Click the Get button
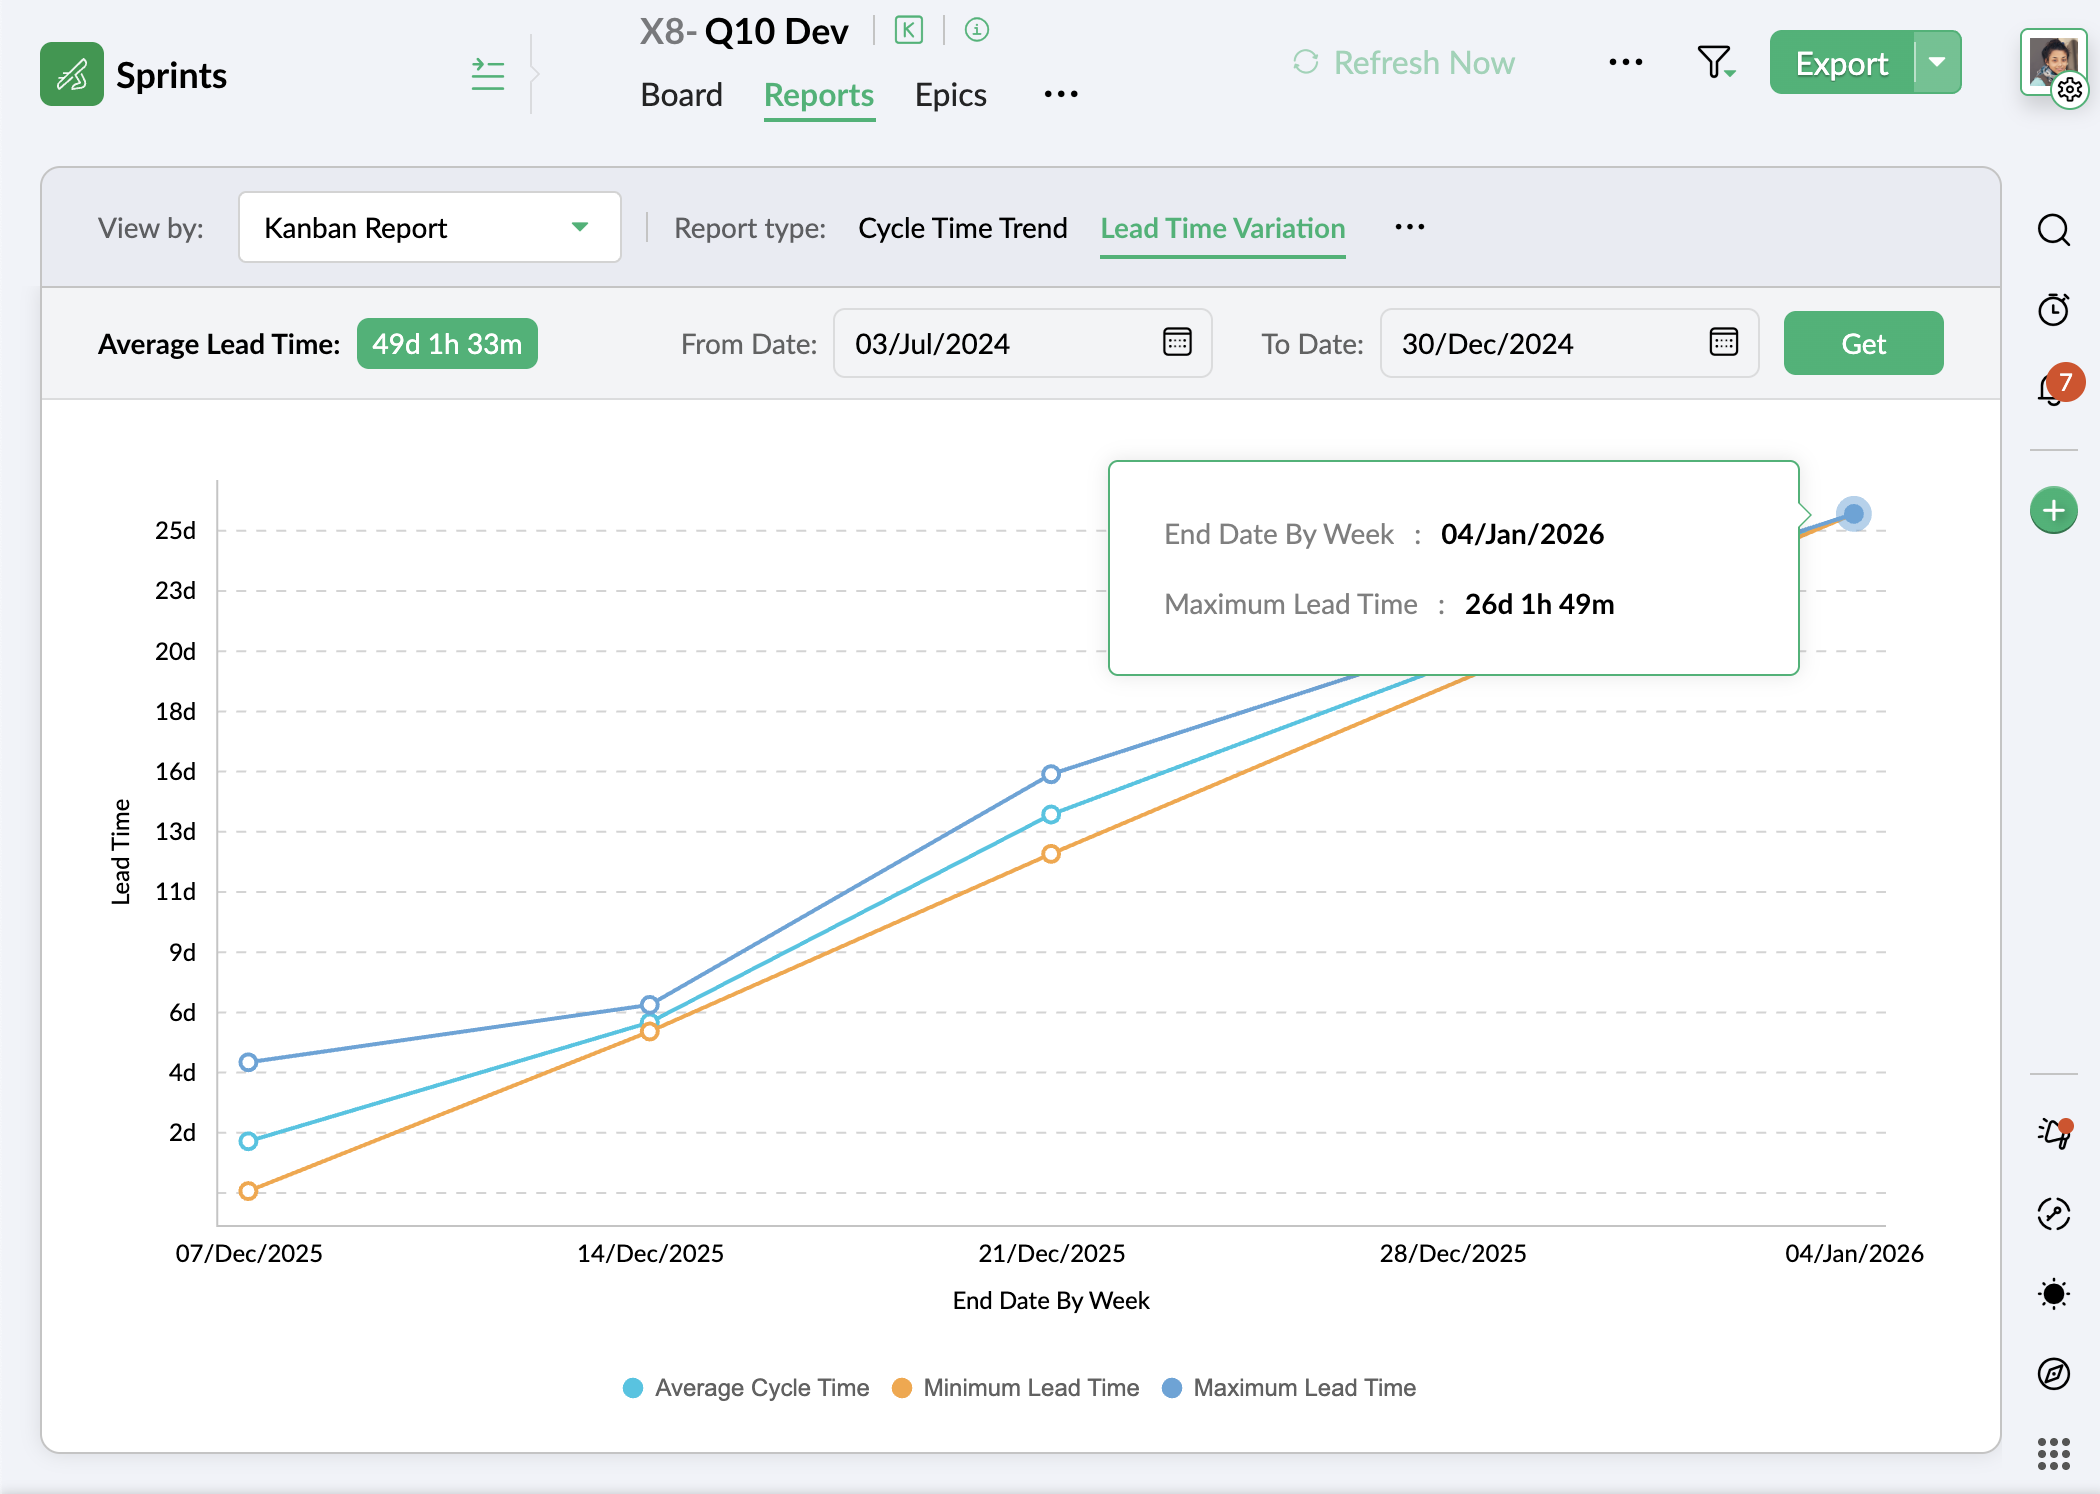 [1862, 344]
